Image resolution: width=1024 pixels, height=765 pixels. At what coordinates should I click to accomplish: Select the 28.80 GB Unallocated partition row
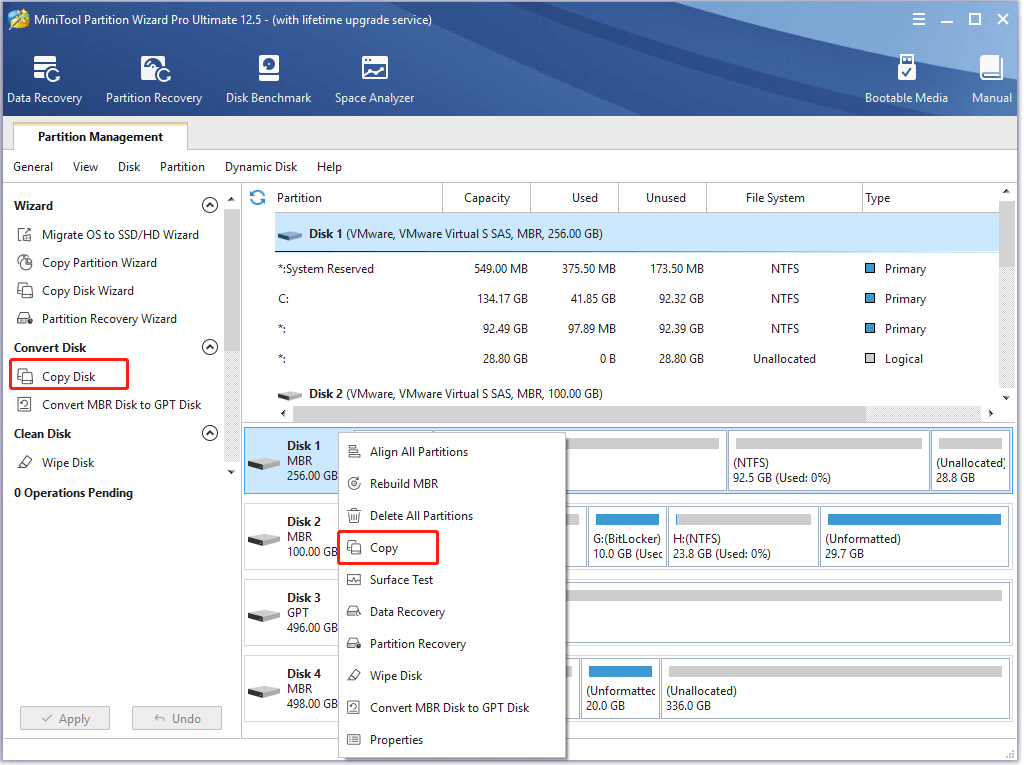click(637, 359)
